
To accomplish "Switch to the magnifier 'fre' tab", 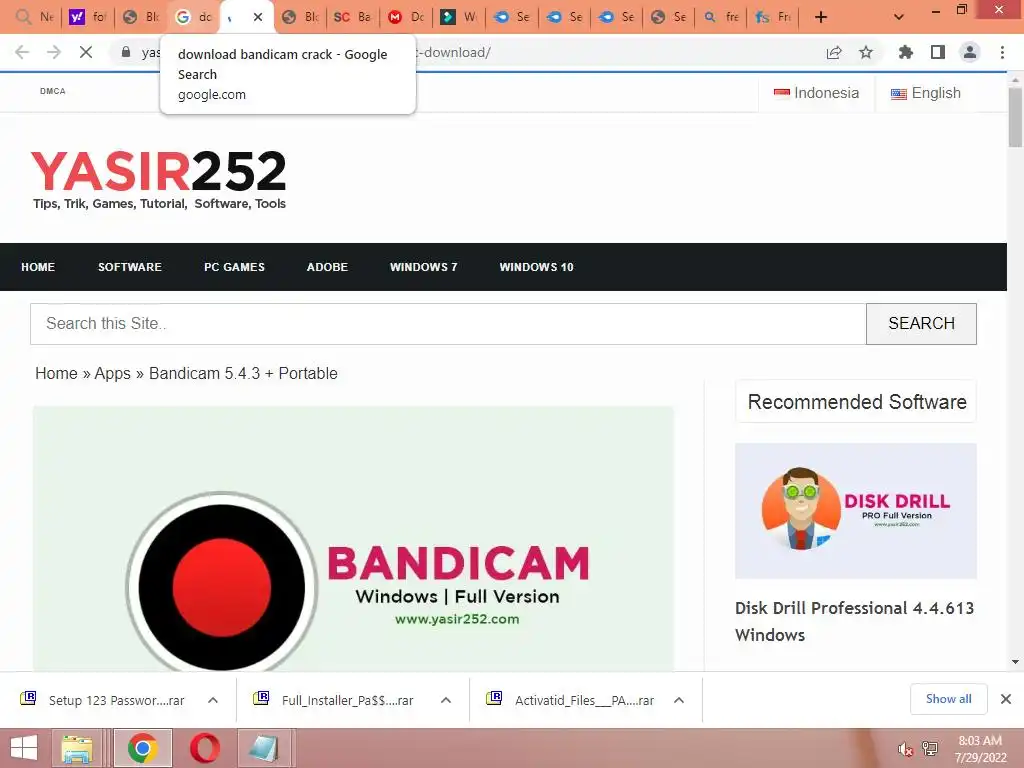I will pyautogui.click(x=721, y=17).
